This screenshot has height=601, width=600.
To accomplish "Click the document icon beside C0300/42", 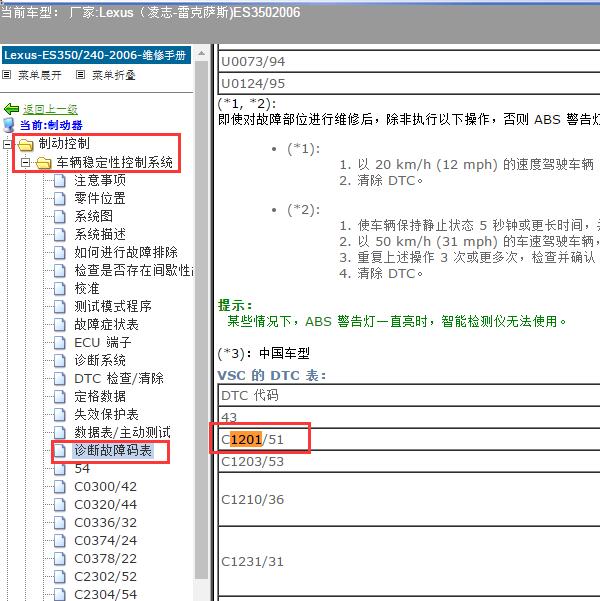I will click(59, 486).
